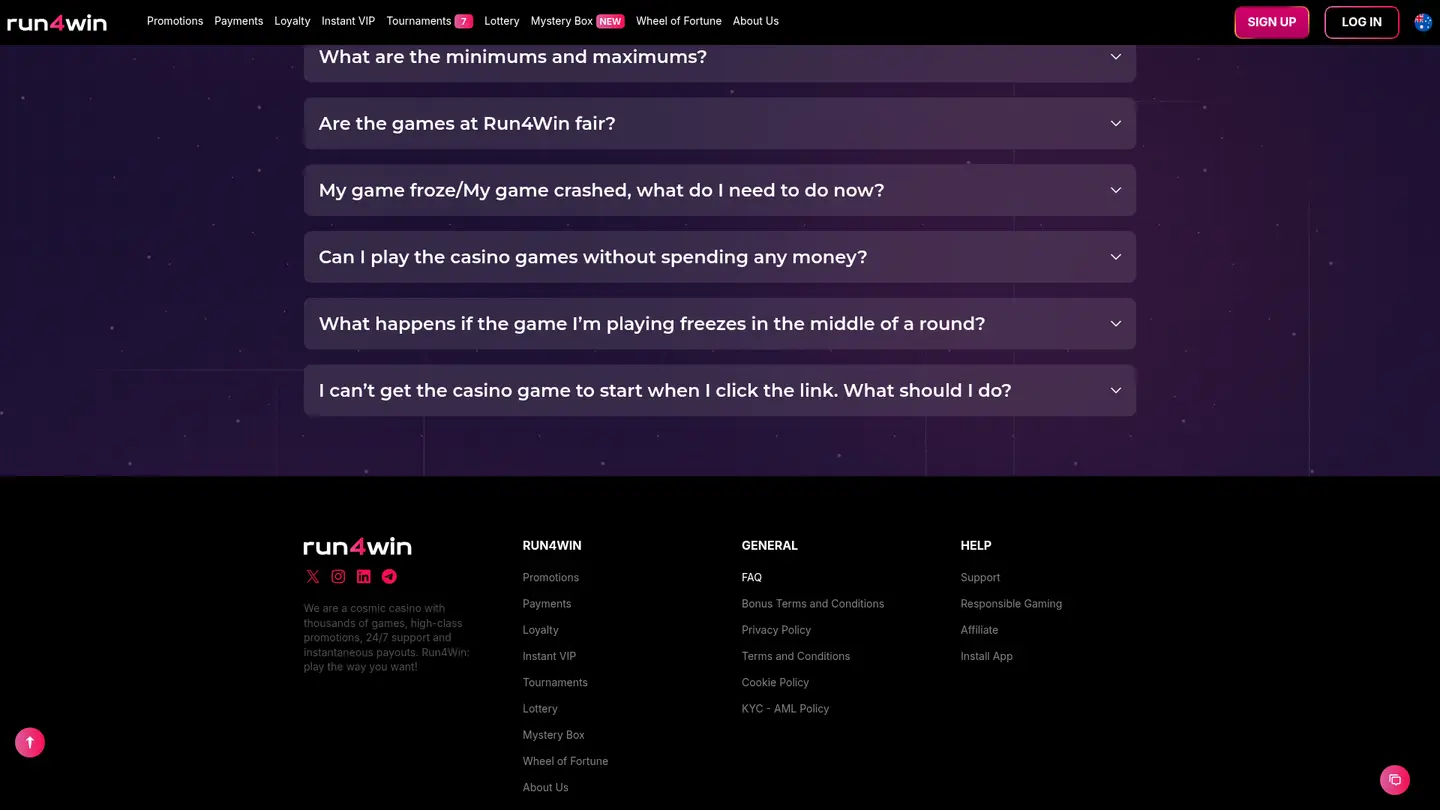Open the Instagram social icon
The width and height of the screenshot is (1440, 810).
(339, 576)
